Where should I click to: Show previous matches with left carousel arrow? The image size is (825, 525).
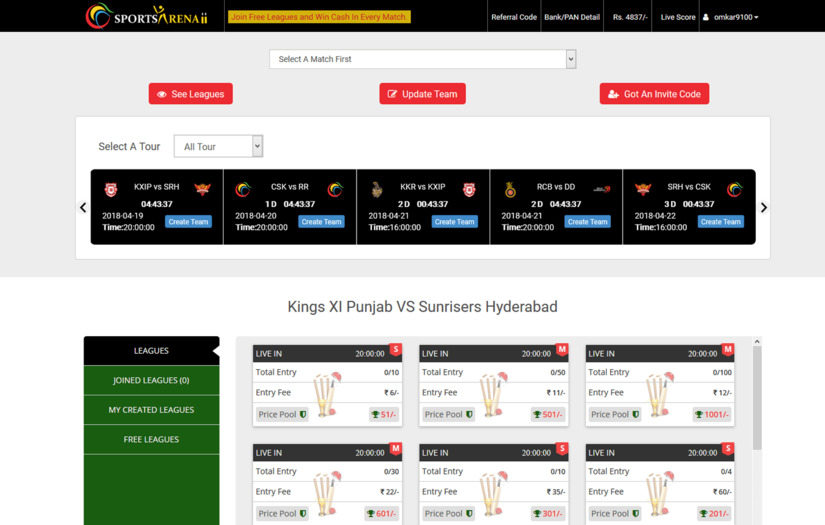click(83, 207)
